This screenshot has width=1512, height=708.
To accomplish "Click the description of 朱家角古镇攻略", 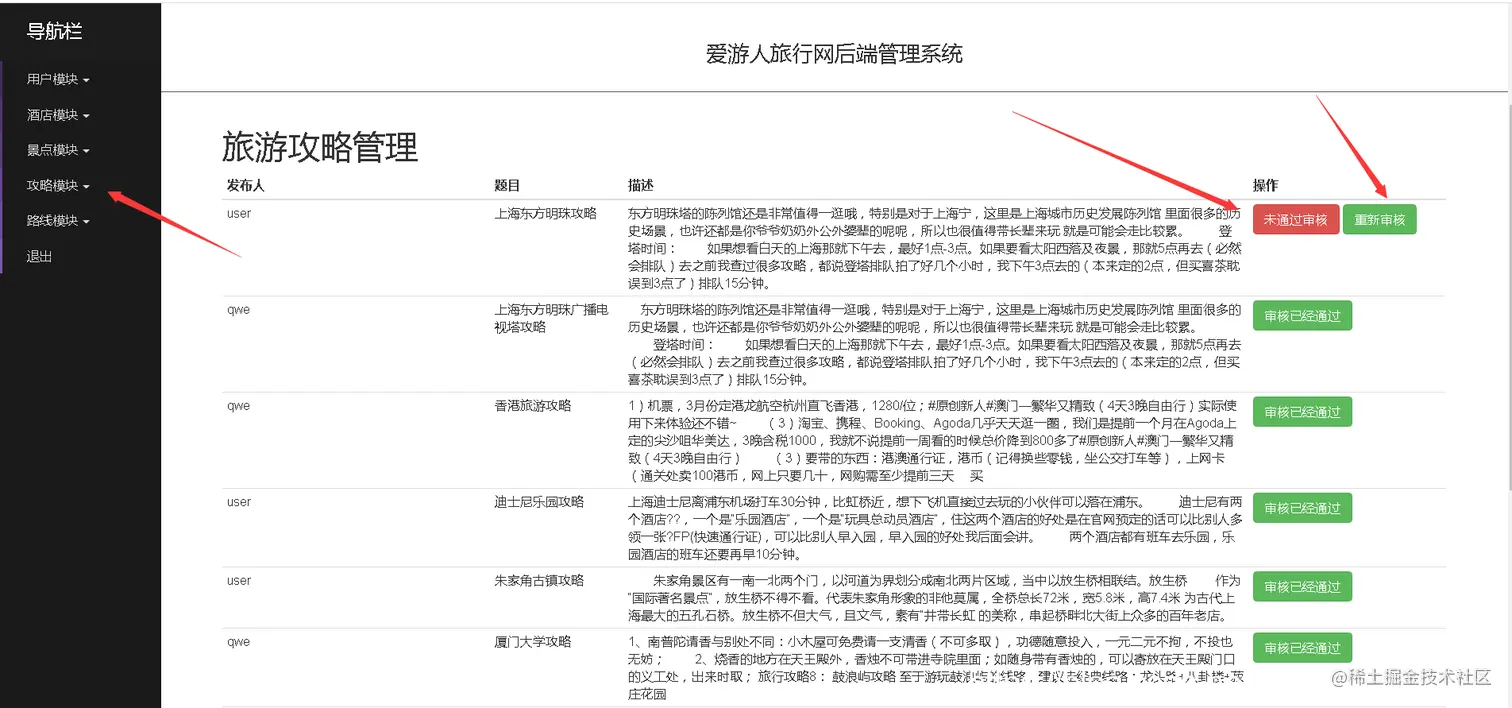I will pyautogui.click(x=934, y=597).
